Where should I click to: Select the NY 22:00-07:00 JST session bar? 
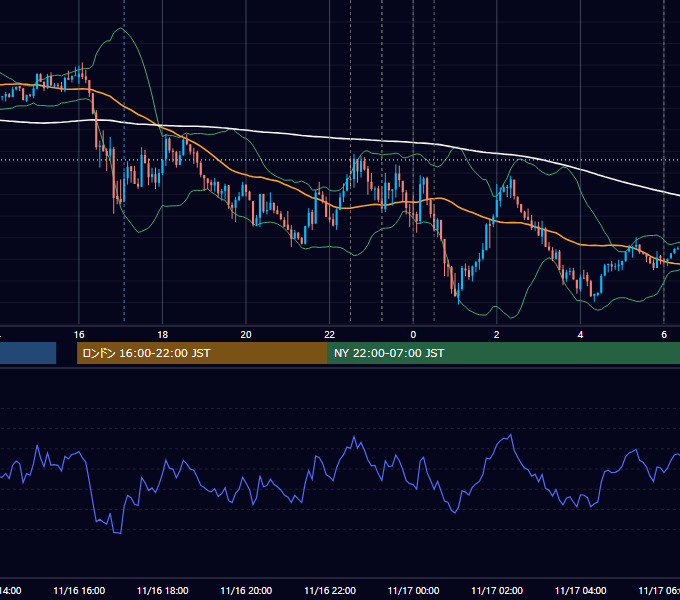pos(504,353)
